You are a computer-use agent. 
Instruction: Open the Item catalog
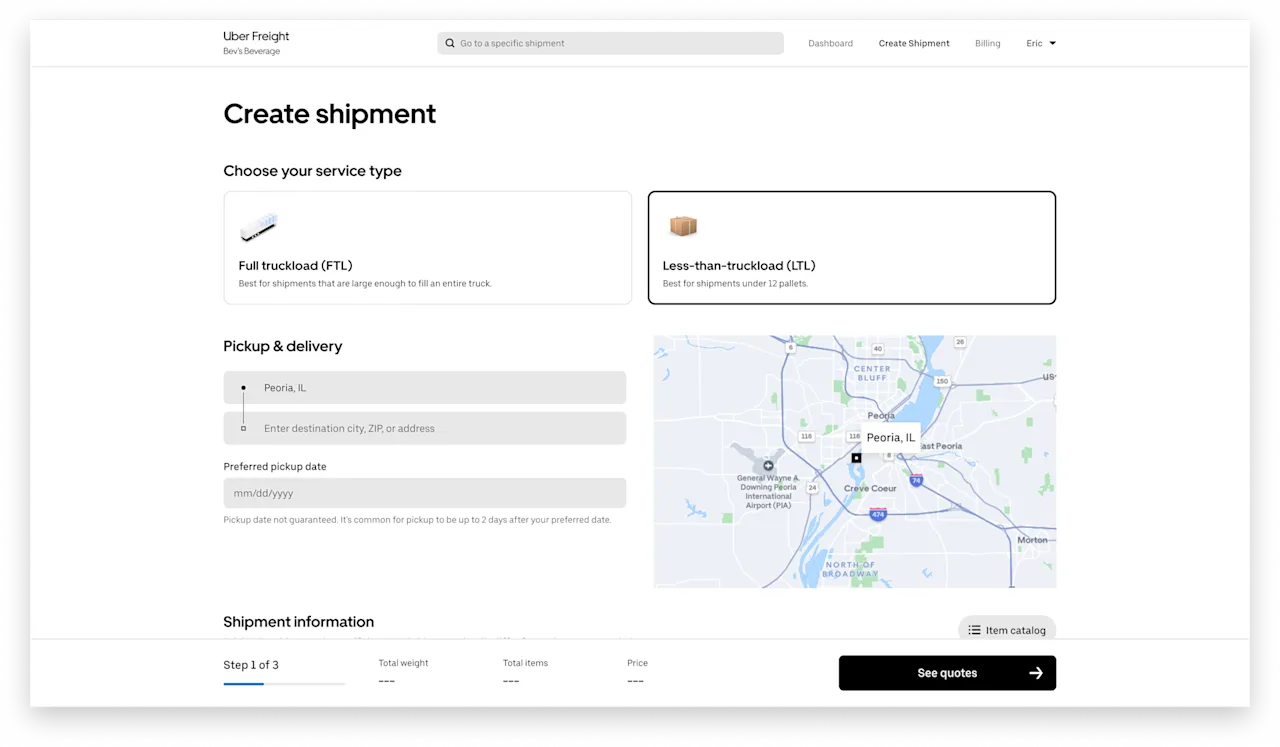pos(1006,630)
